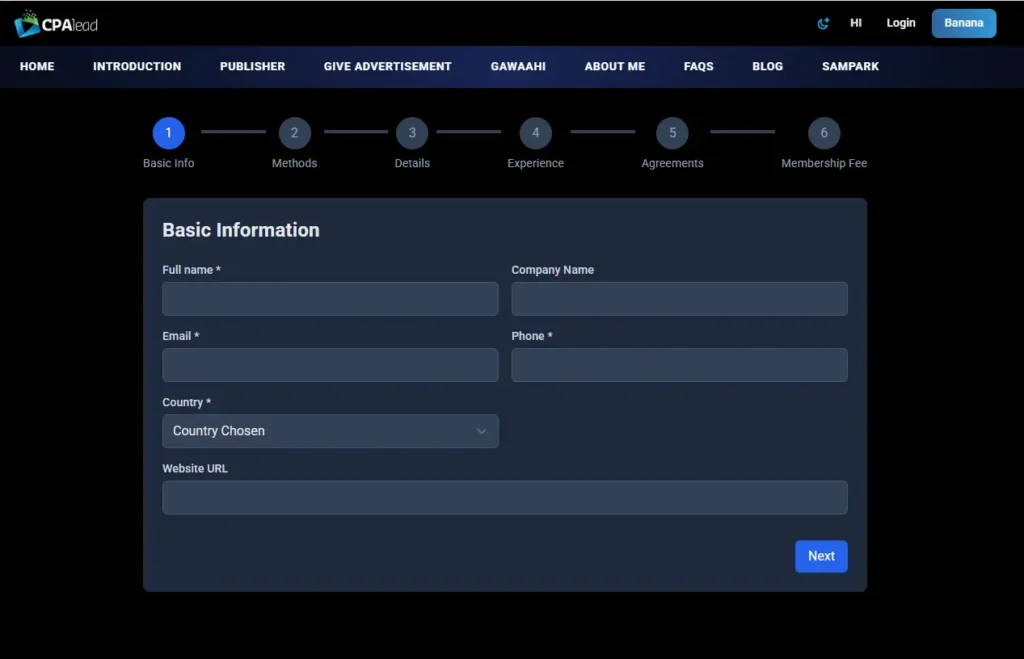Click the Basic Info step label

tap(168, 163)
